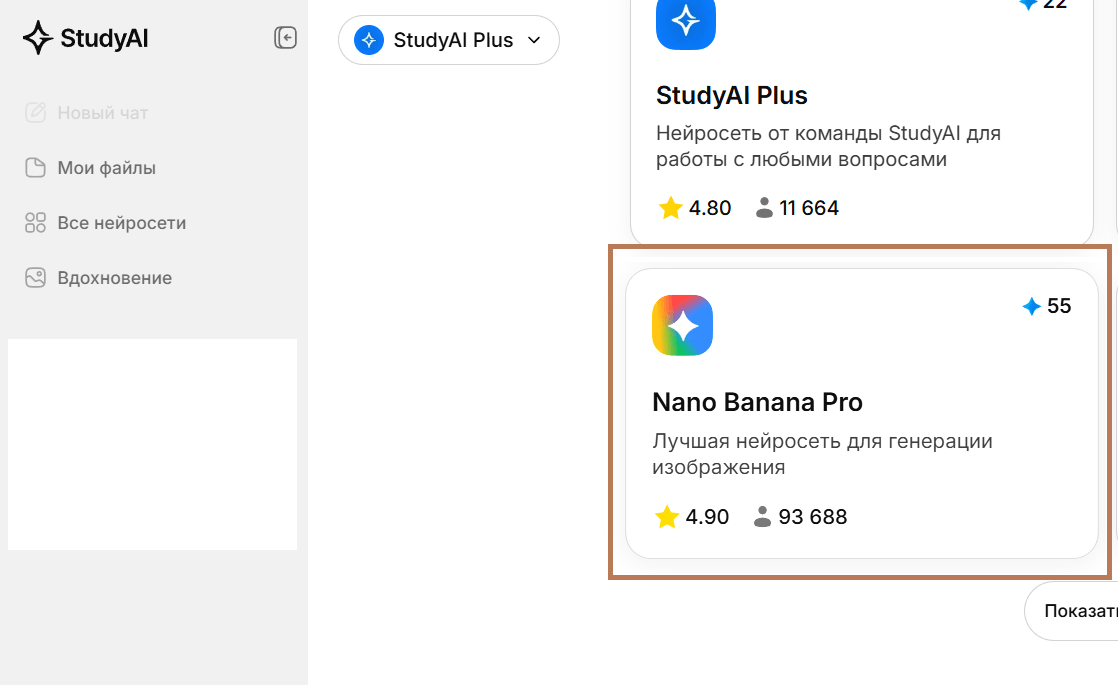Click the blue StudyAI Plus card icon

(685, 23)
